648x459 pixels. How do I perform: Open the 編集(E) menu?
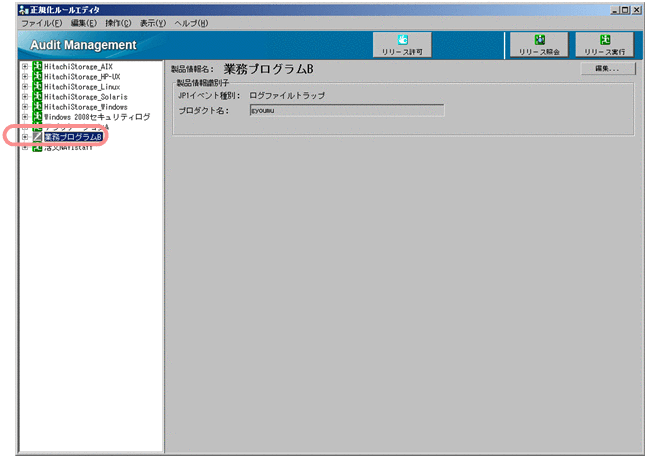click(x=84, y=23)
